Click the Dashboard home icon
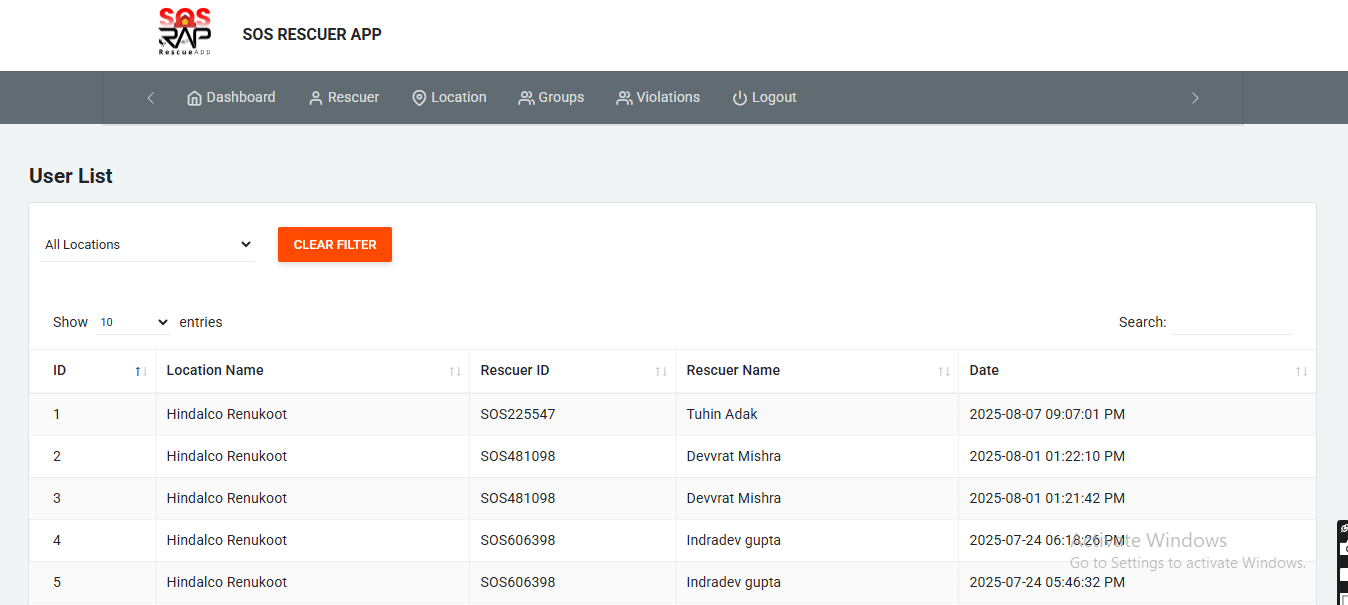This screenshot has height=605, width=1348. click(194, 98)
